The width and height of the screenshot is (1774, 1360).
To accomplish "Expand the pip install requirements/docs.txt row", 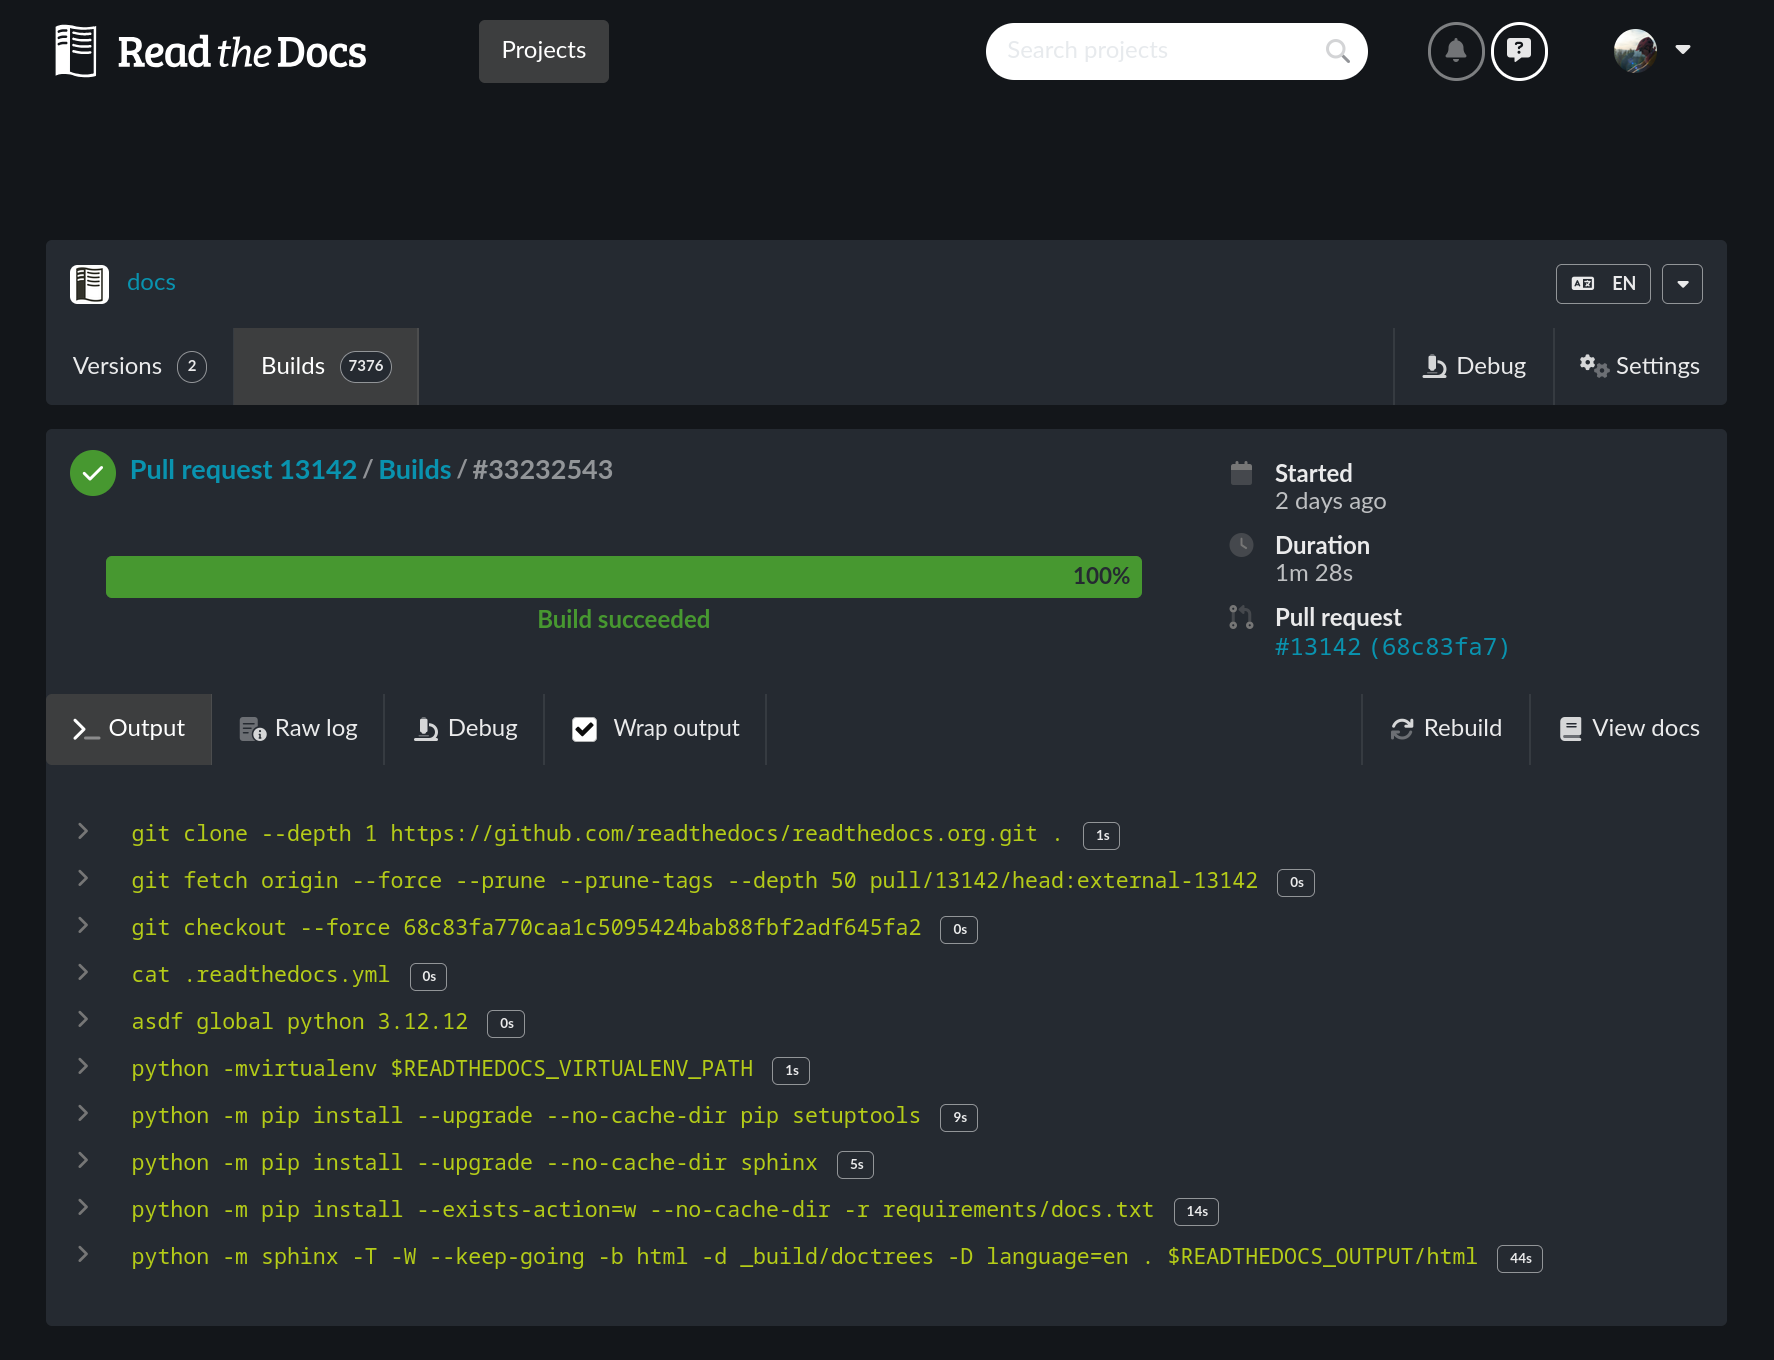I will (x=83, y=1207).
